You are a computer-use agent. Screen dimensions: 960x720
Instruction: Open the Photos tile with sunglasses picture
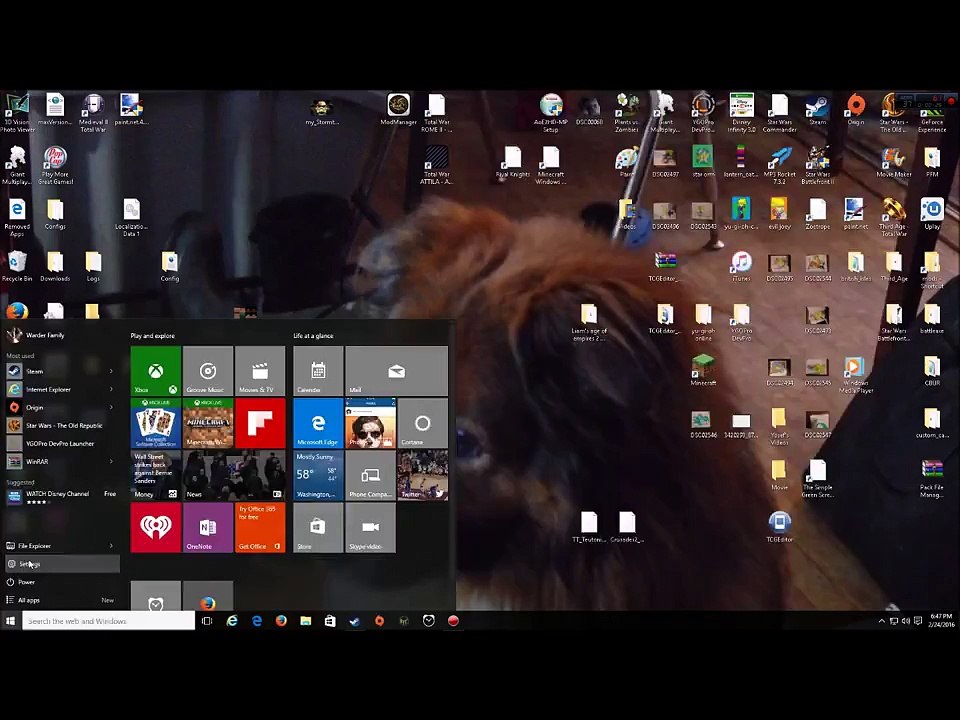[370, 423]
